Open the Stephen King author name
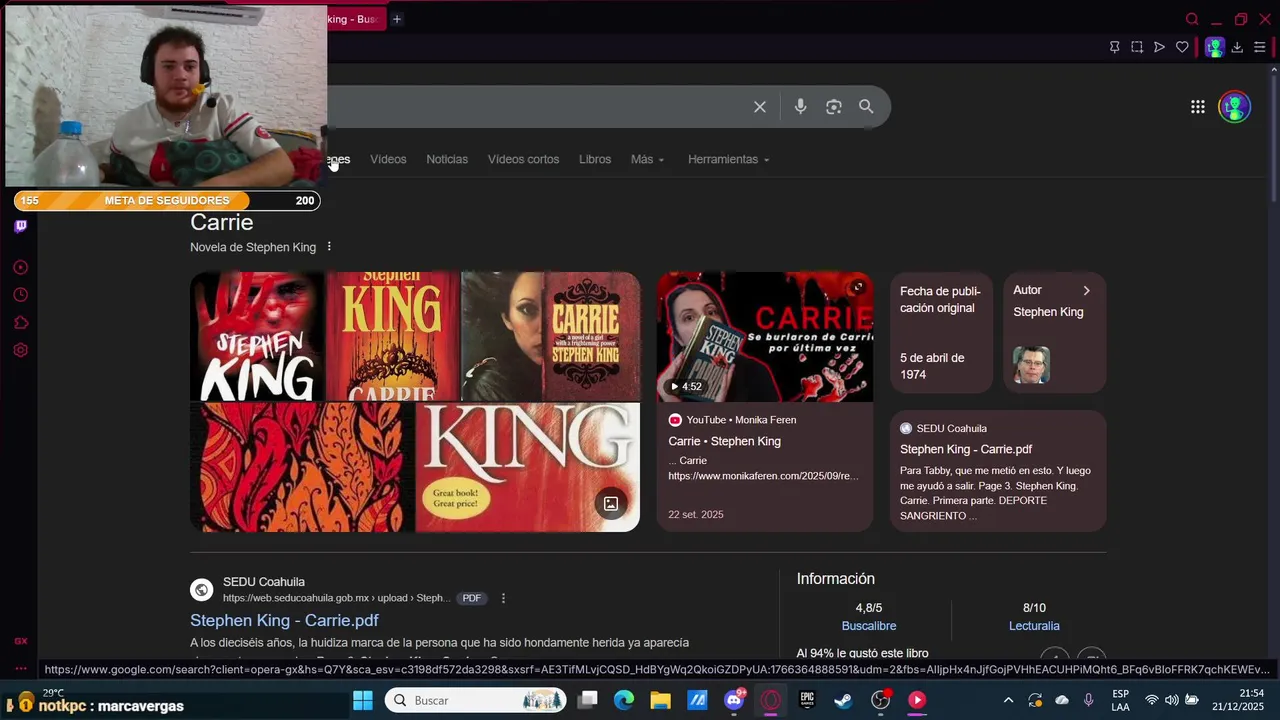 pyautogui.click(x=1048, y=312)
